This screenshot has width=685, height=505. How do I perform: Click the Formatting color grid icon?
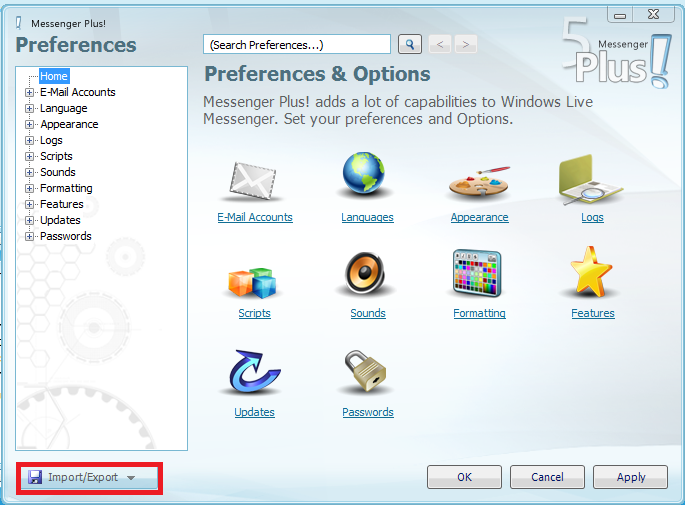(x=479, y=275)
